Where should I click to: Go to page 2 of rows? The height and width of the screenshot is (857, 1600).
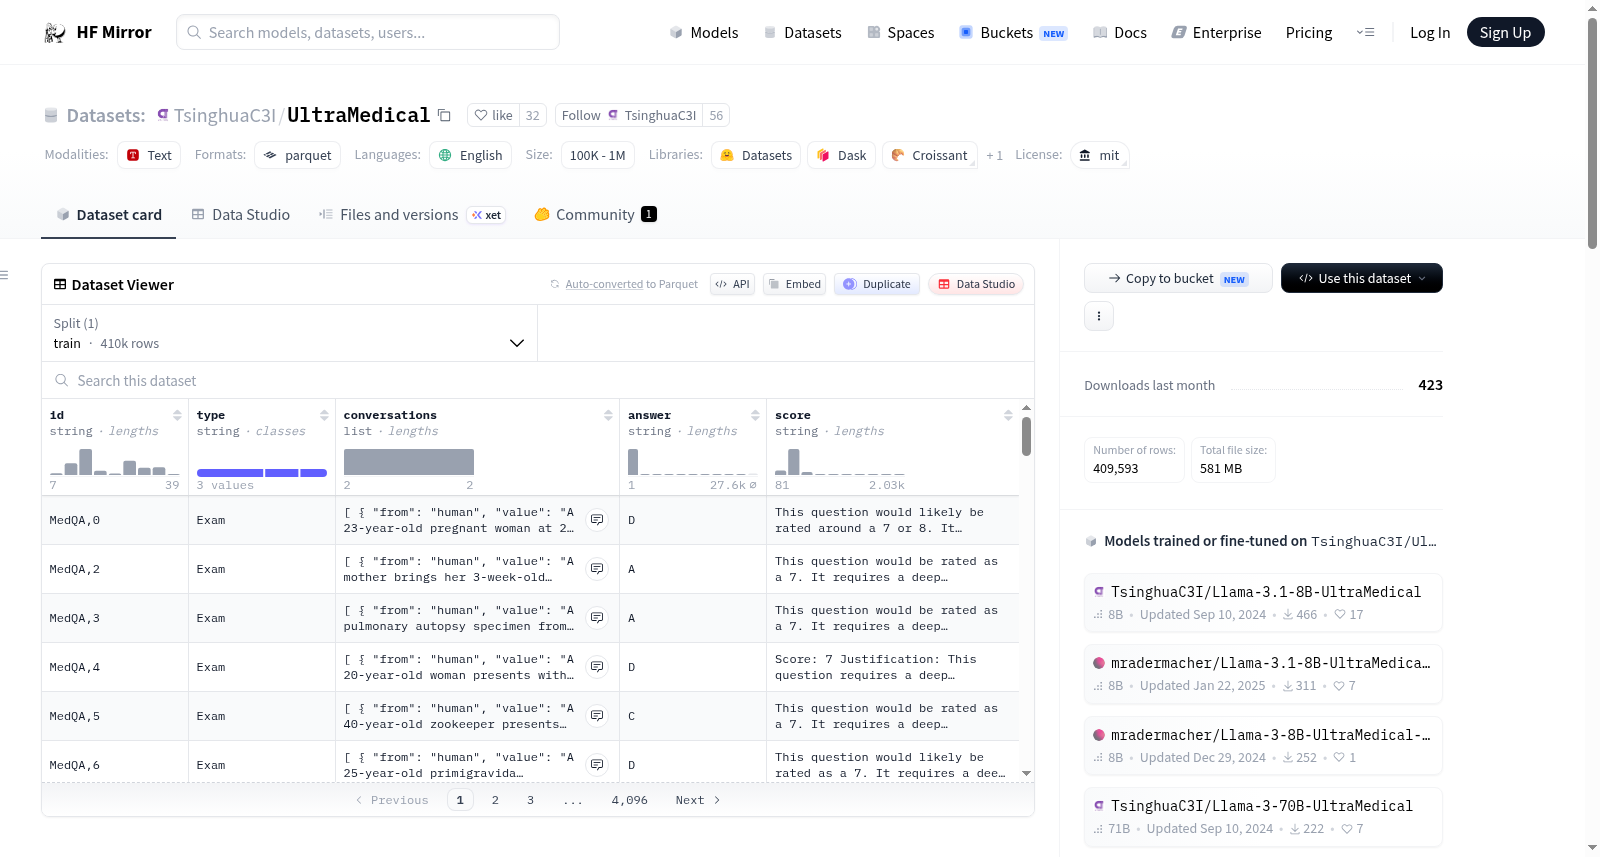[x=495, y=800]
